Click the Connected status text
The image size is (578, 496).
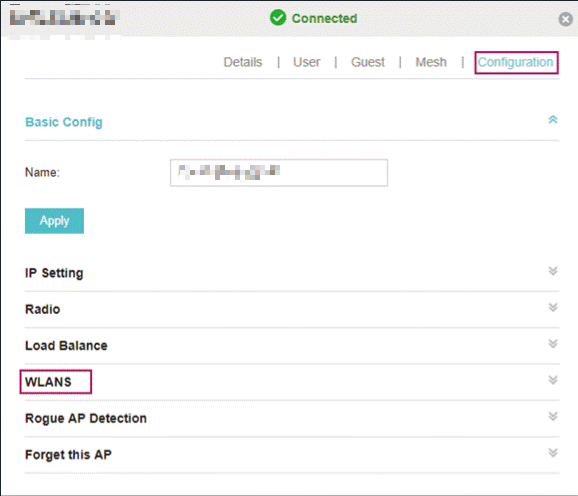coord(324,18)
